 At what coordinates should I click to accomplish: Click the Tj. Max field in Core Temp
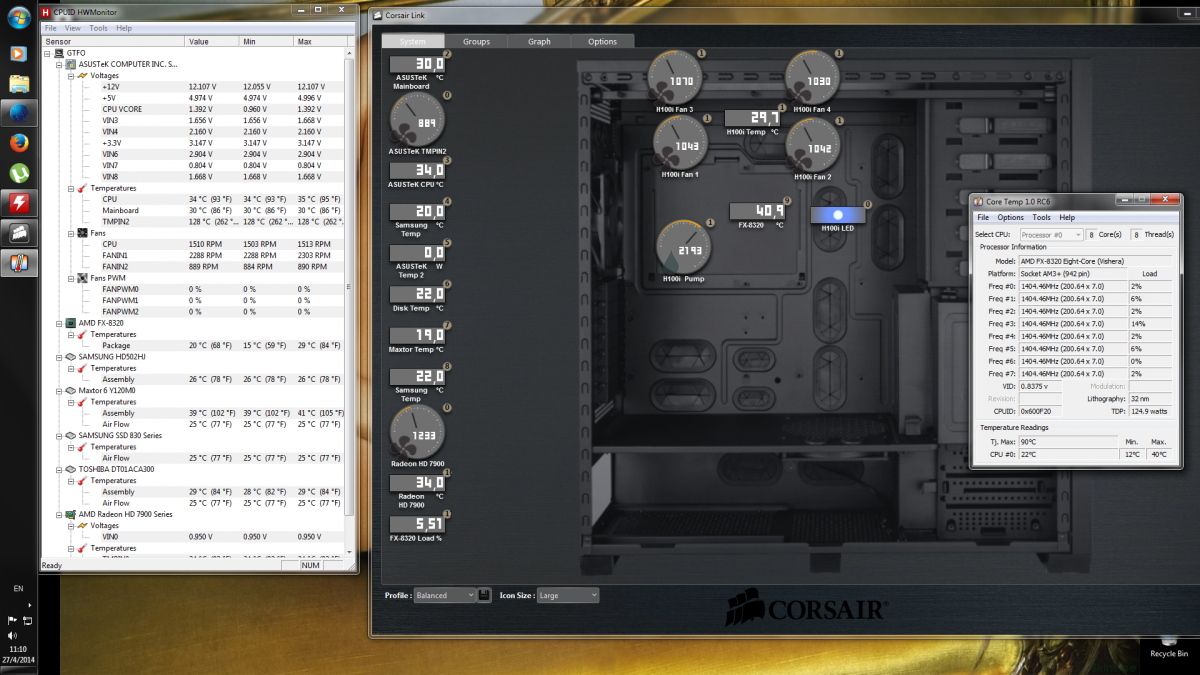pyautogui.click(x=1066, y=442)
